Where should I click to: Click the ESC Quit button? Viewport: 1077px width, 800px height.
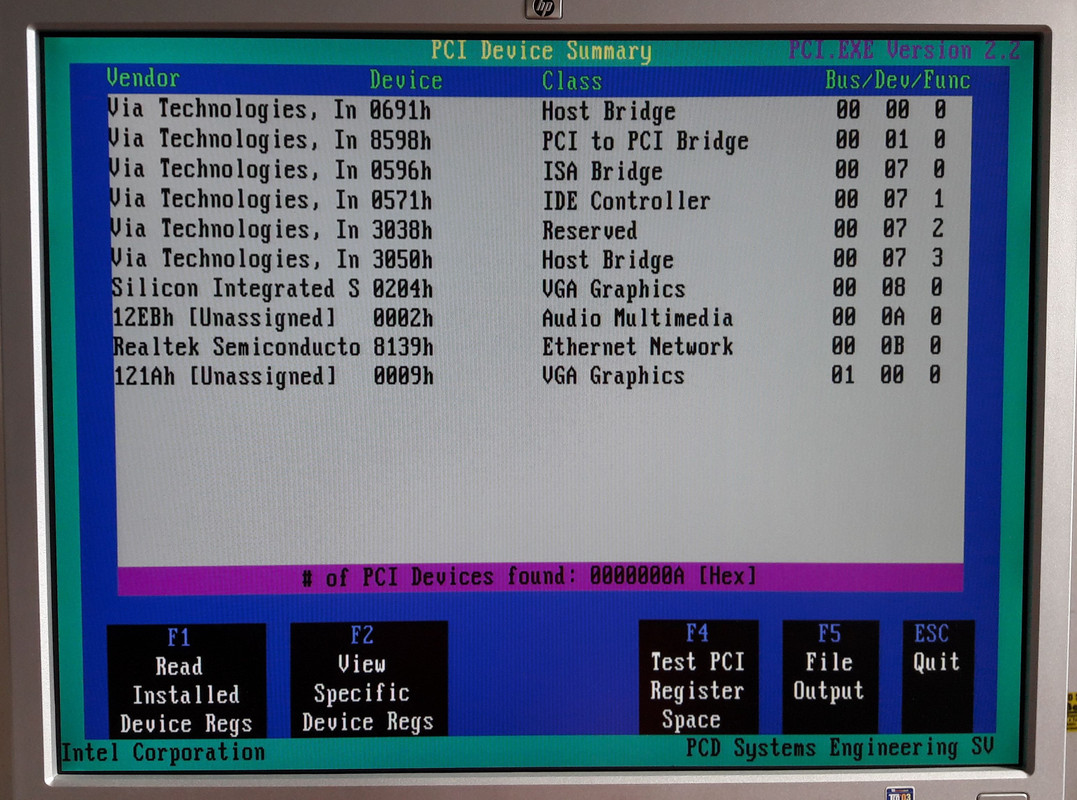click(x=937, y=676)
